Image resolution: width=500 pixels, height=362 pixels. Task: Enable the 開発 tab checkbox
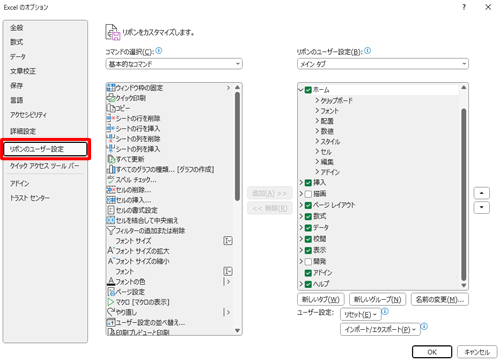[308, 262]
